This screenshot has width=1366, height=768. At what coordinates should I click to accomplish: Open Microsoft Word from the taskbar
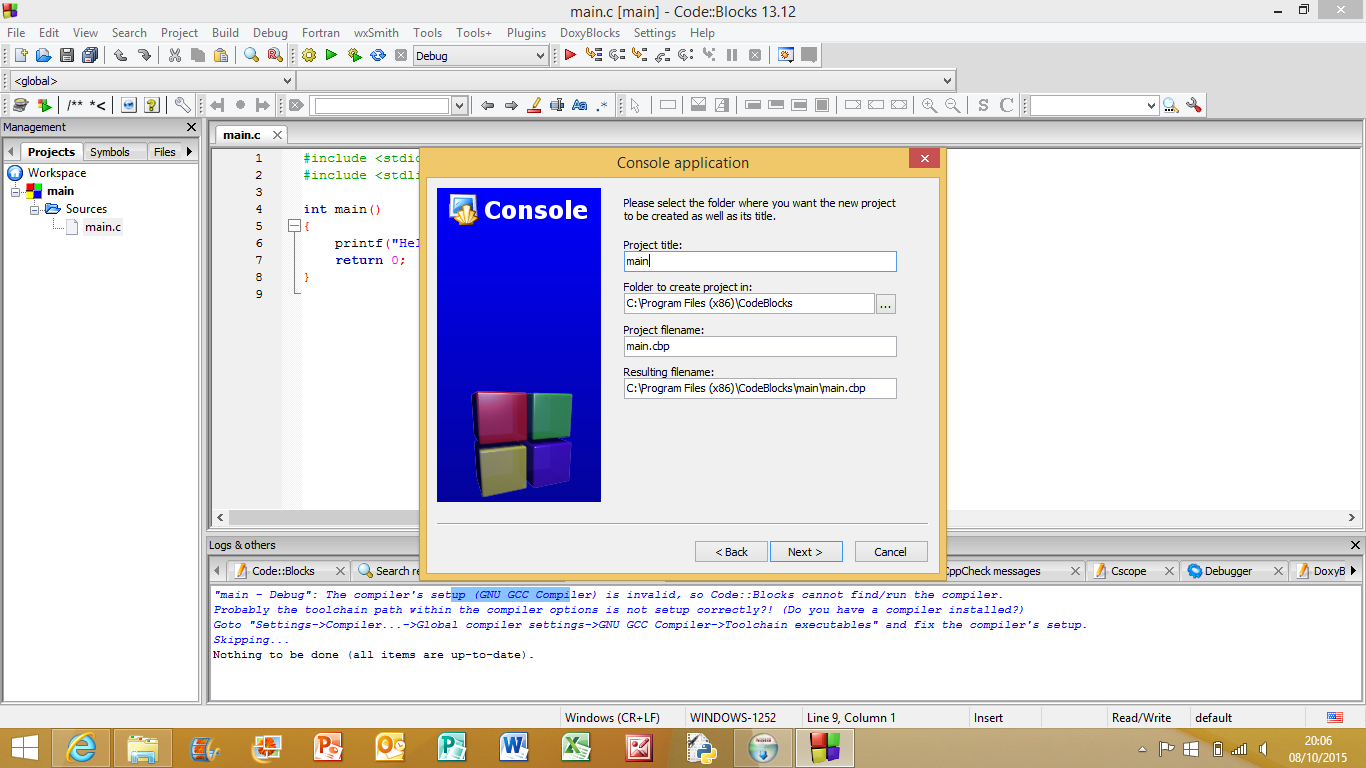[x=514, y=747]
